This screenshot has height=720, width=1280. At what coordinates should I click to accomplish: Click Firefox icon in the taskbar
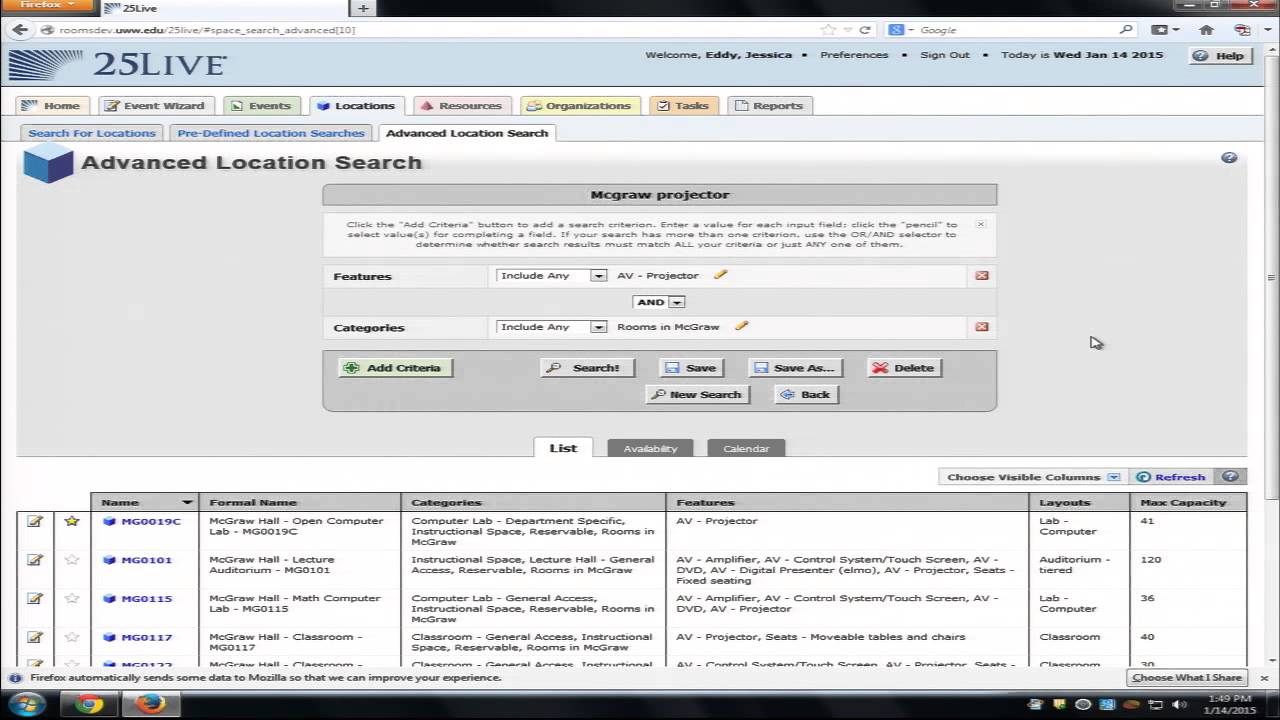coord(151,704)
